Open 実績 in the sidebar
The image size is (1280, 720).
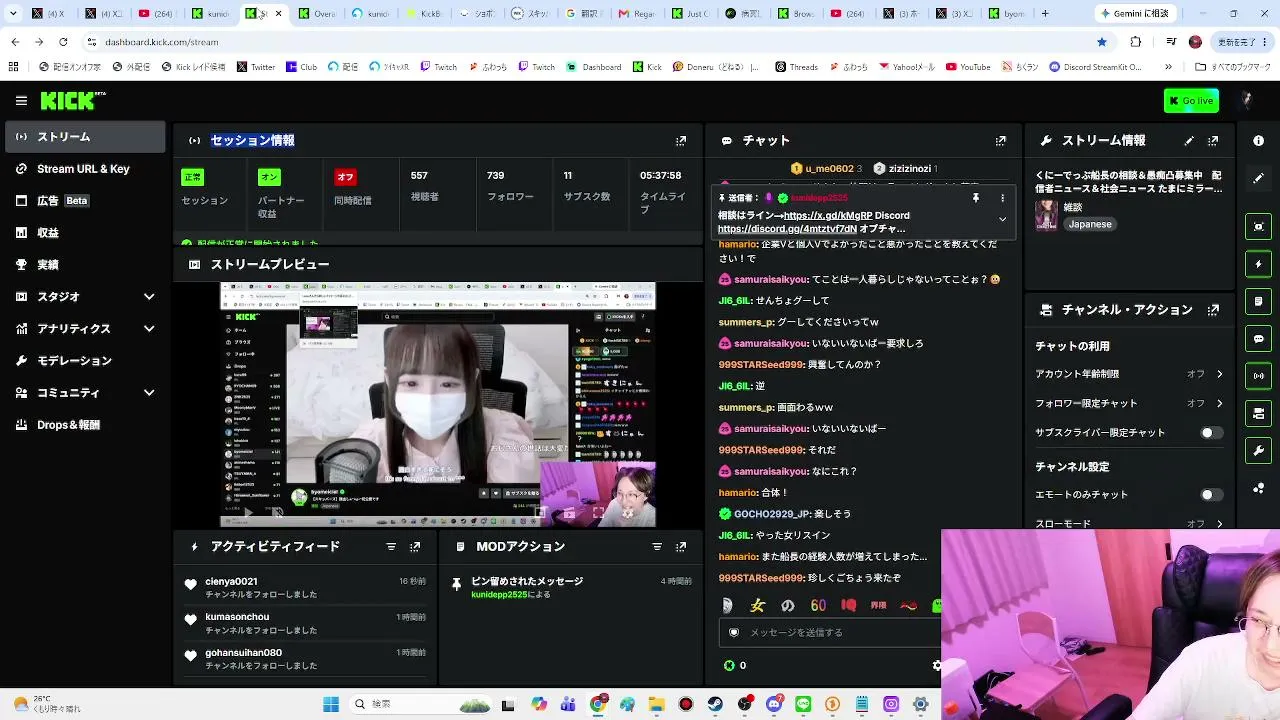[x=83, y=265]
